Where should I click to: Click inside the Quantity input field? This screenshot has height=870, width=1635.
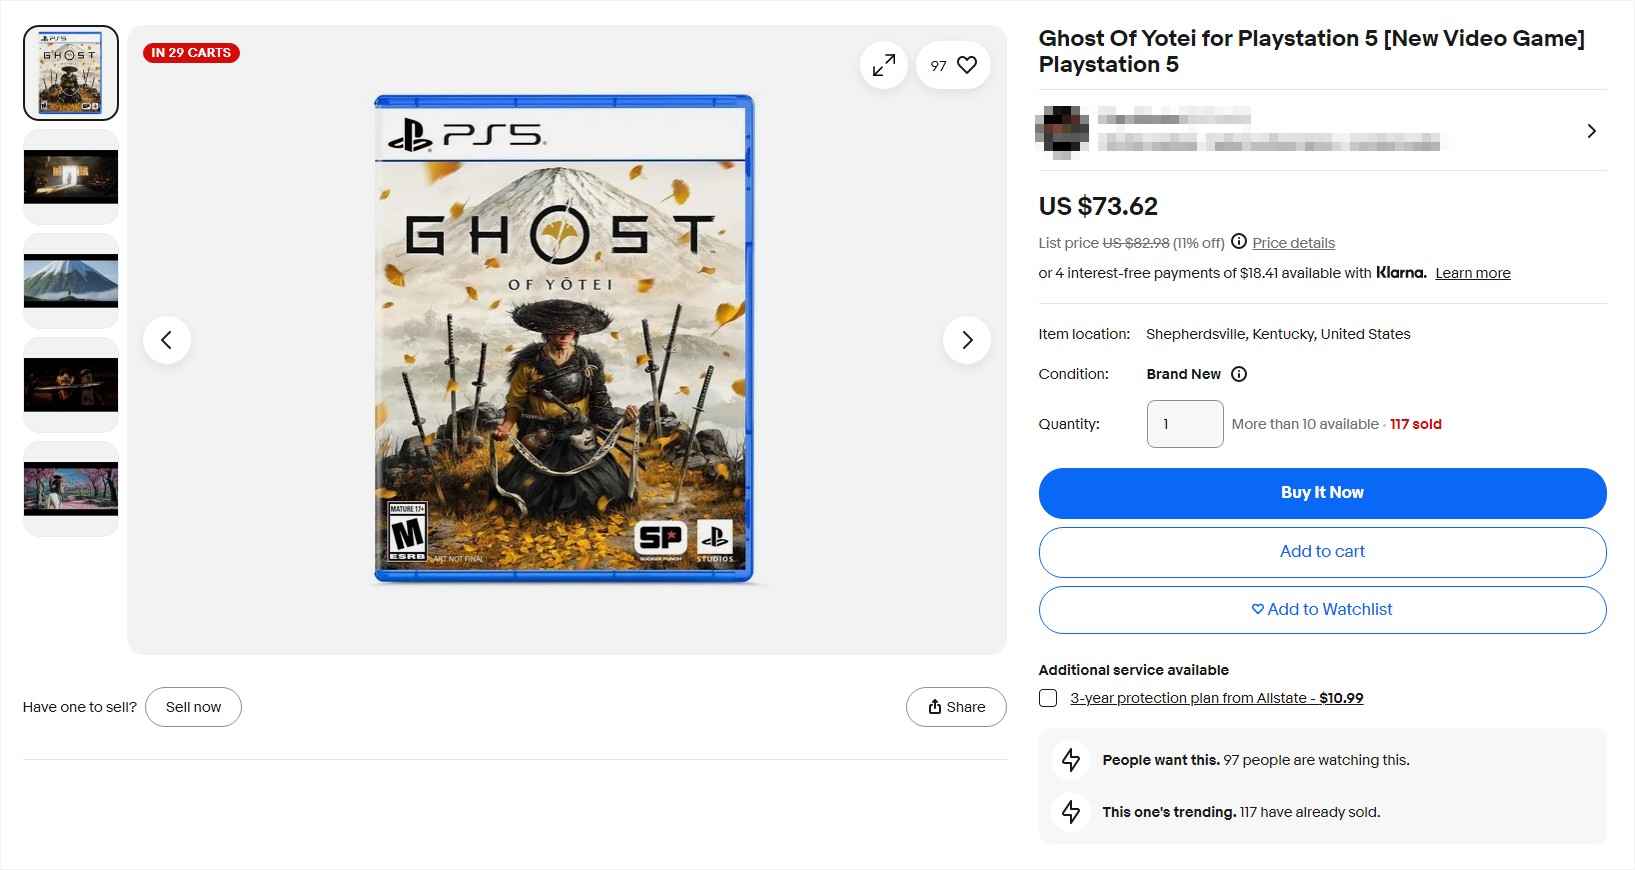[x=1184, y=423]
